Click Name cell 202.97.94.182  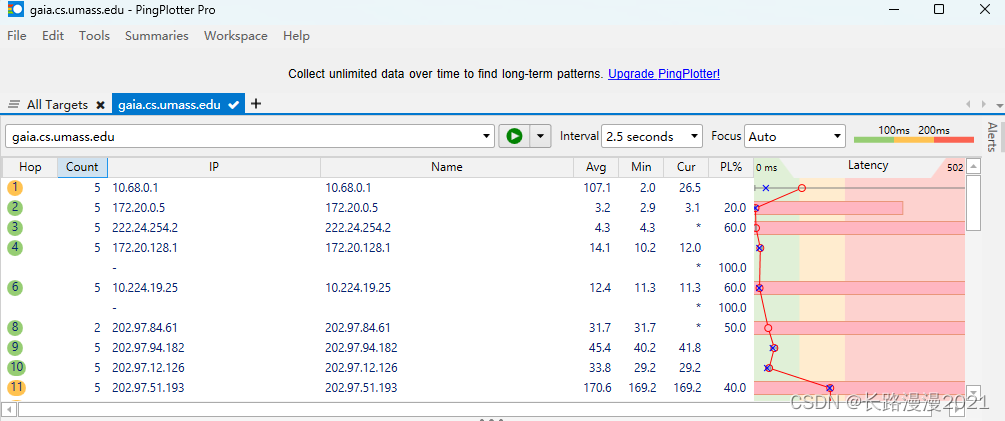(x=361, y=347)
